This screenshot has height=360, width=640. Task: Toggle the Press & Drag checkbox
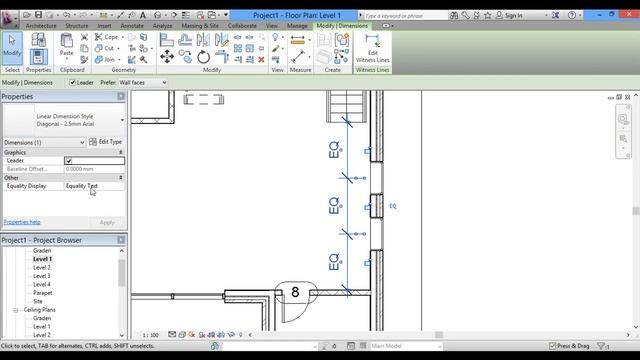[x=552, y=346]
